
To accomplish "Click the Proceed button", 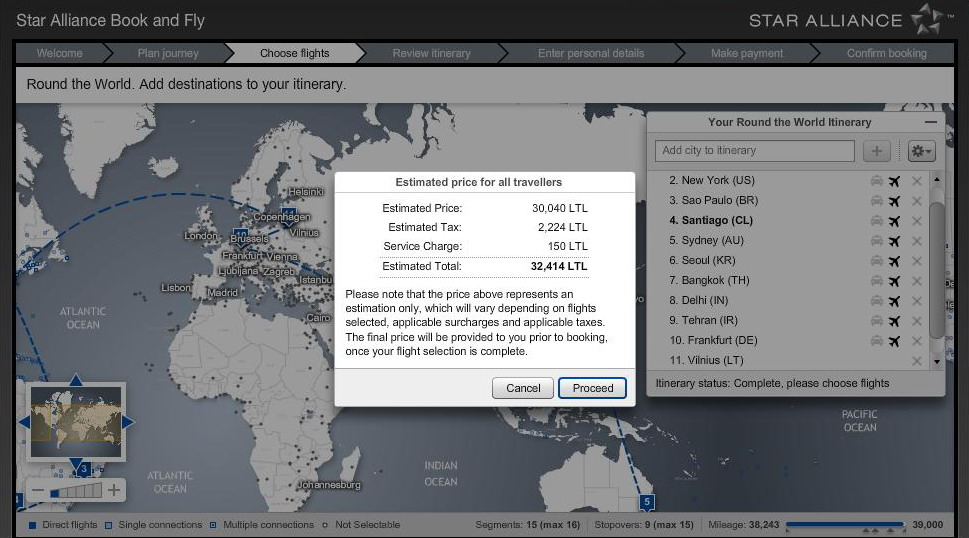I will 592,388.
